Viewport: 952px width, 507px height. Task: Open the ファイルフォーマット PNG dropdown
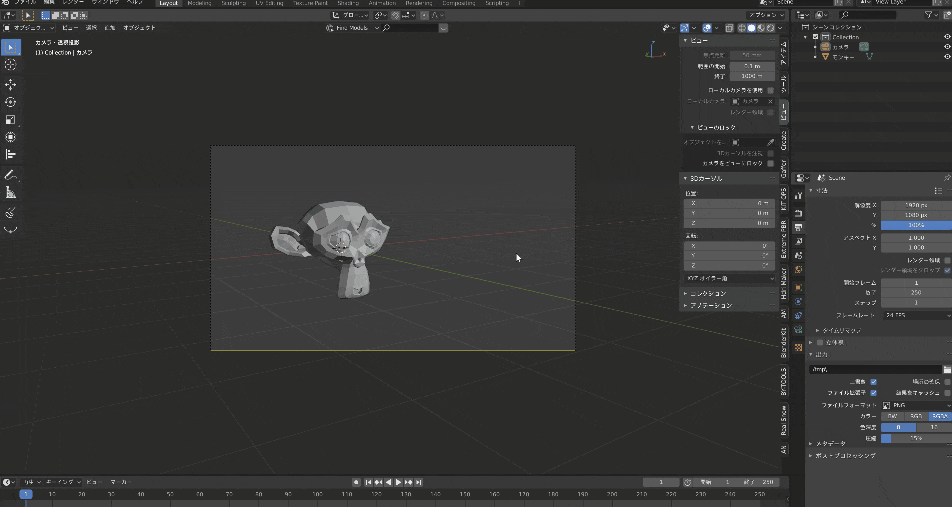pos(916,405)
